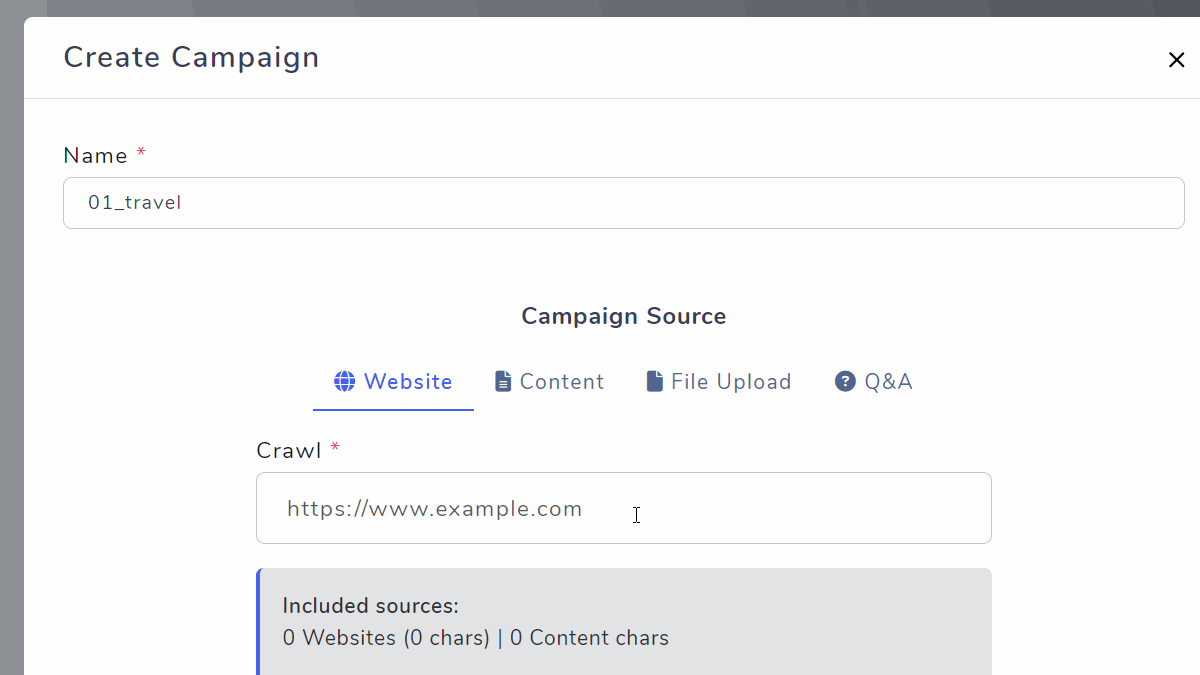The width and height of the screenshot is (1200, 675).
Task: Click the '0 Content chars' summary text
Action: 589,638
